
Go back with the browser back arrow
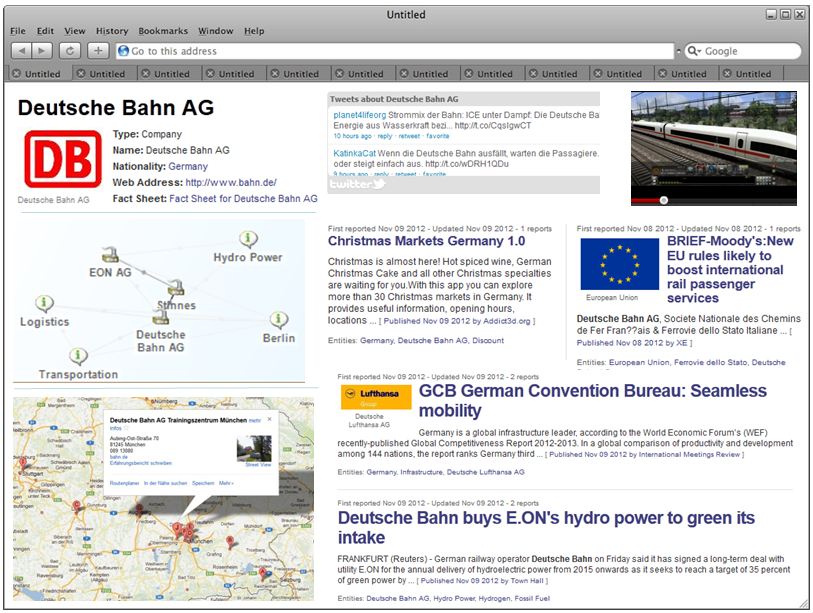point(21,51)
